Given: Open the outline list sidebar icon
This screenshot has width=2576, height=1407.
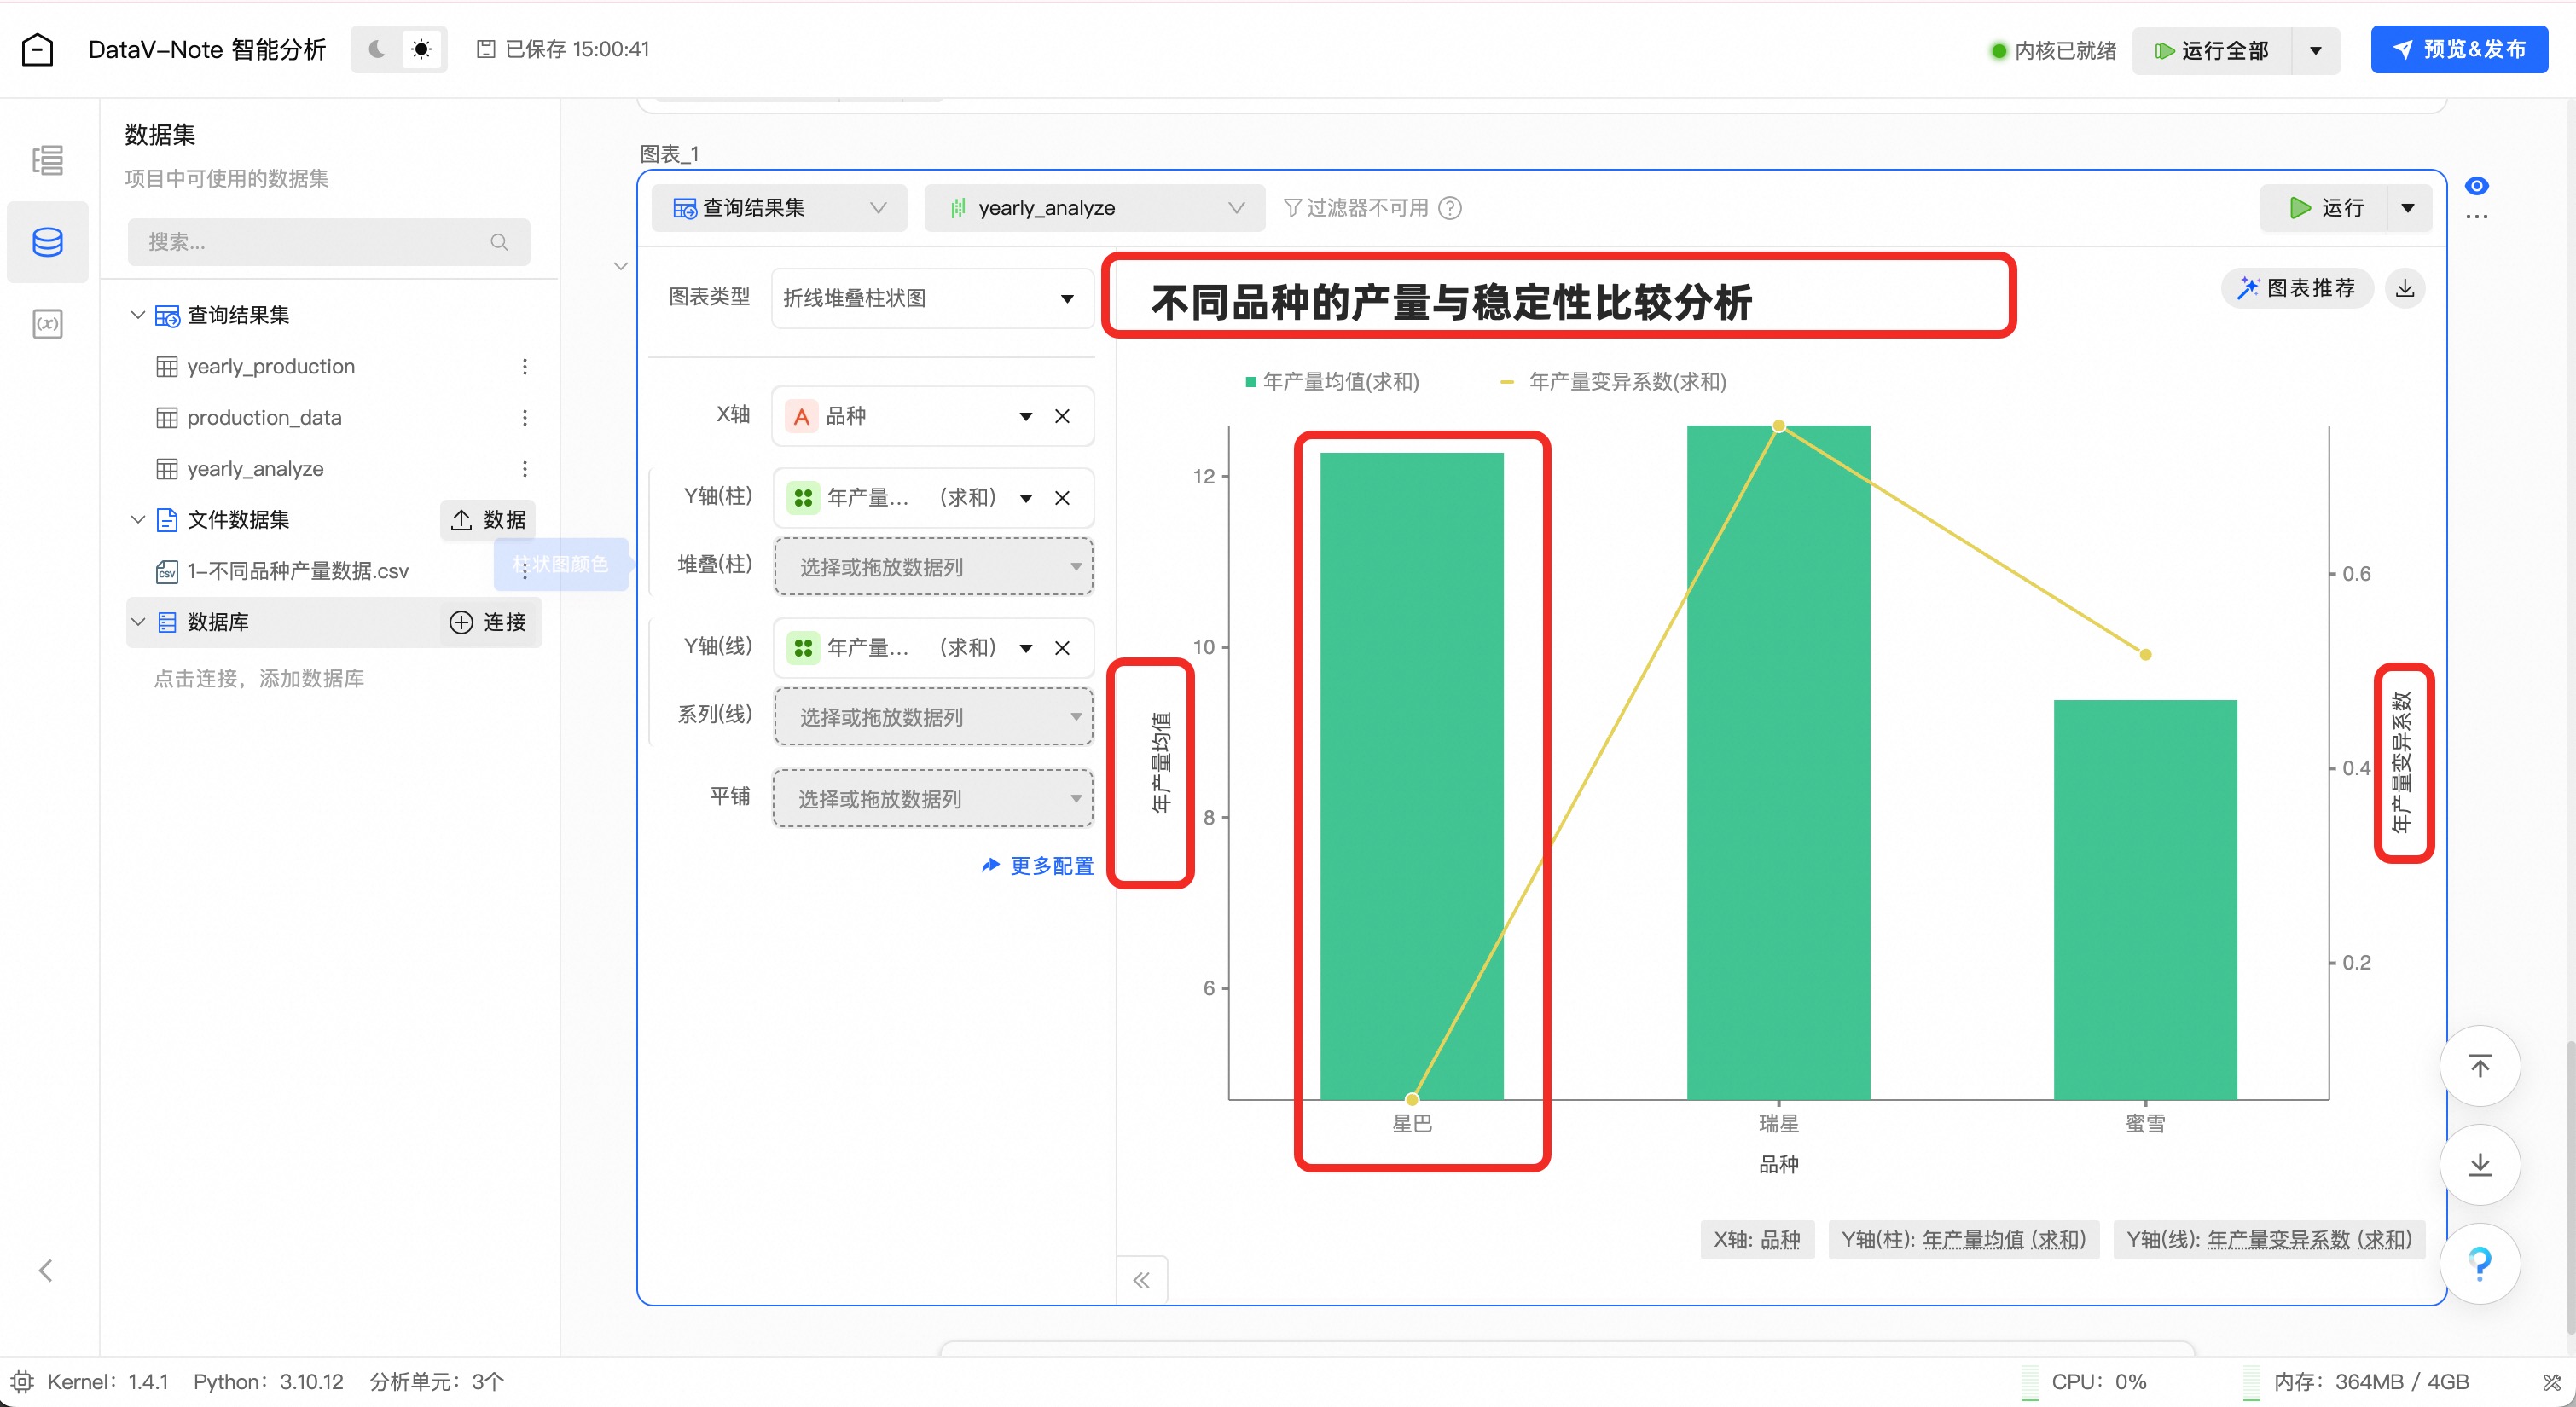Looking at the screenshot, I should (x=47, y=160).
